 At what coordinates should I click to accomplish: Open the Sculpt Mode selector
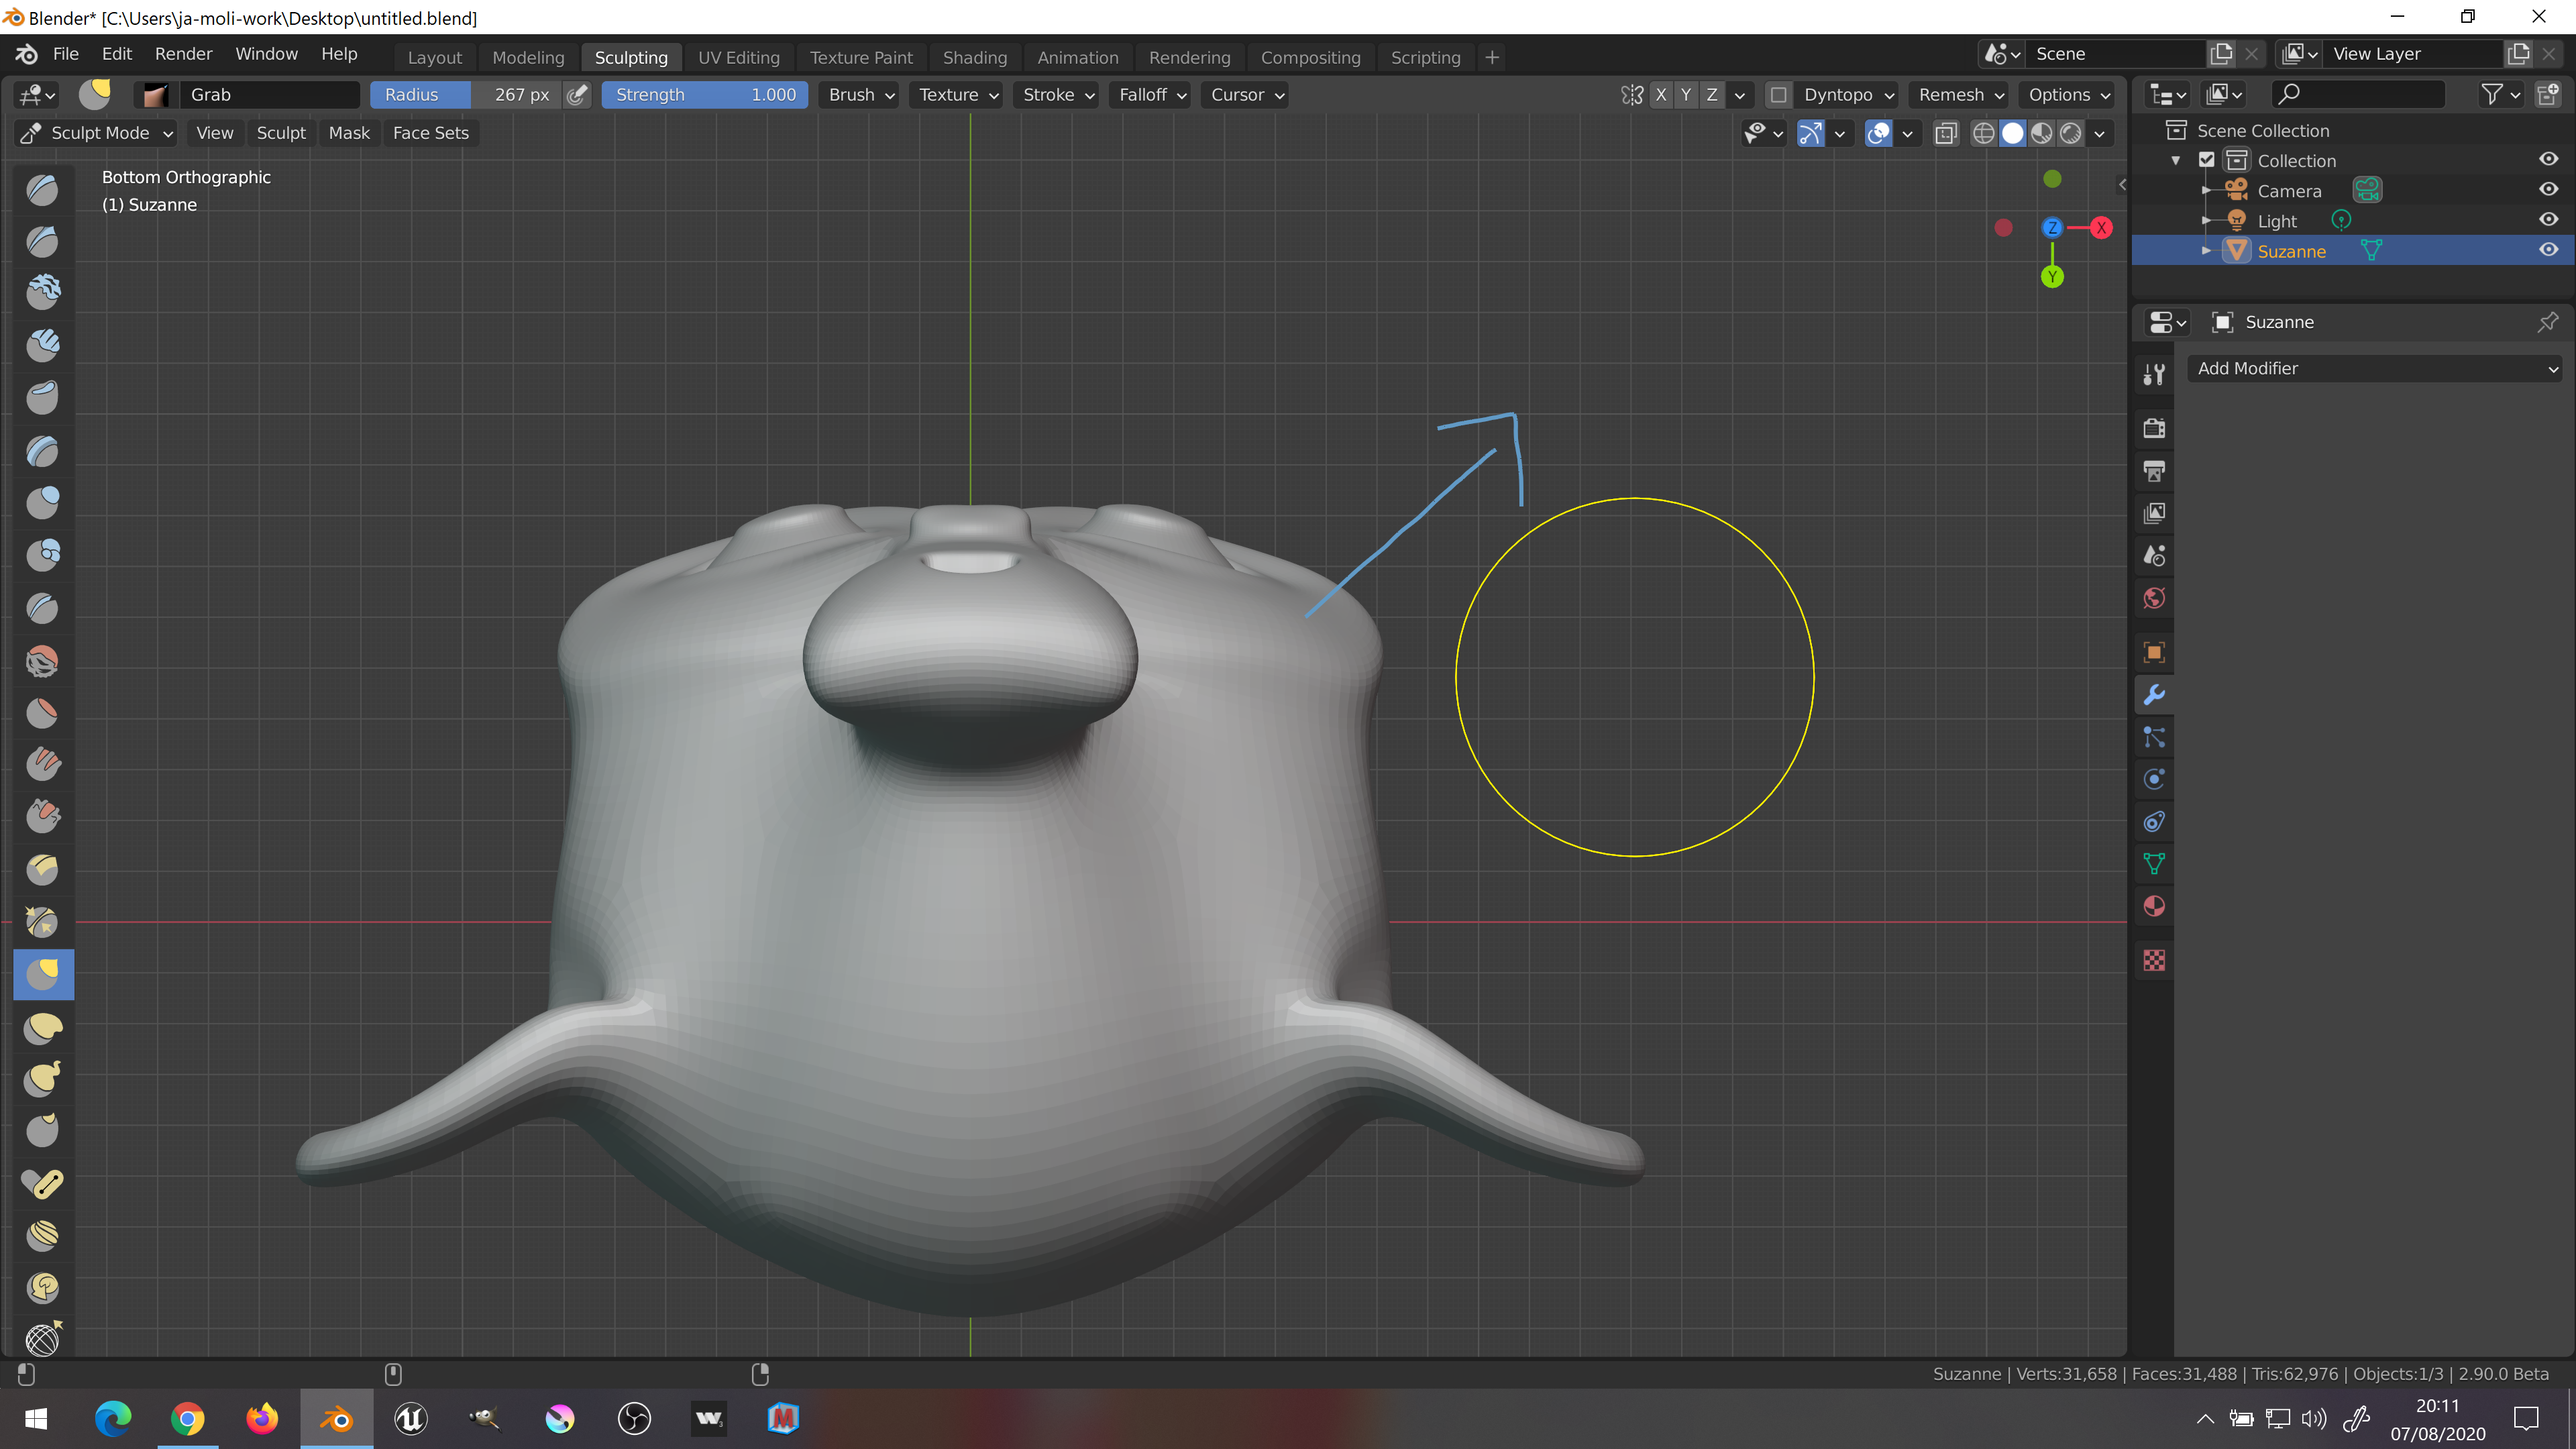(x=96, y=133)
